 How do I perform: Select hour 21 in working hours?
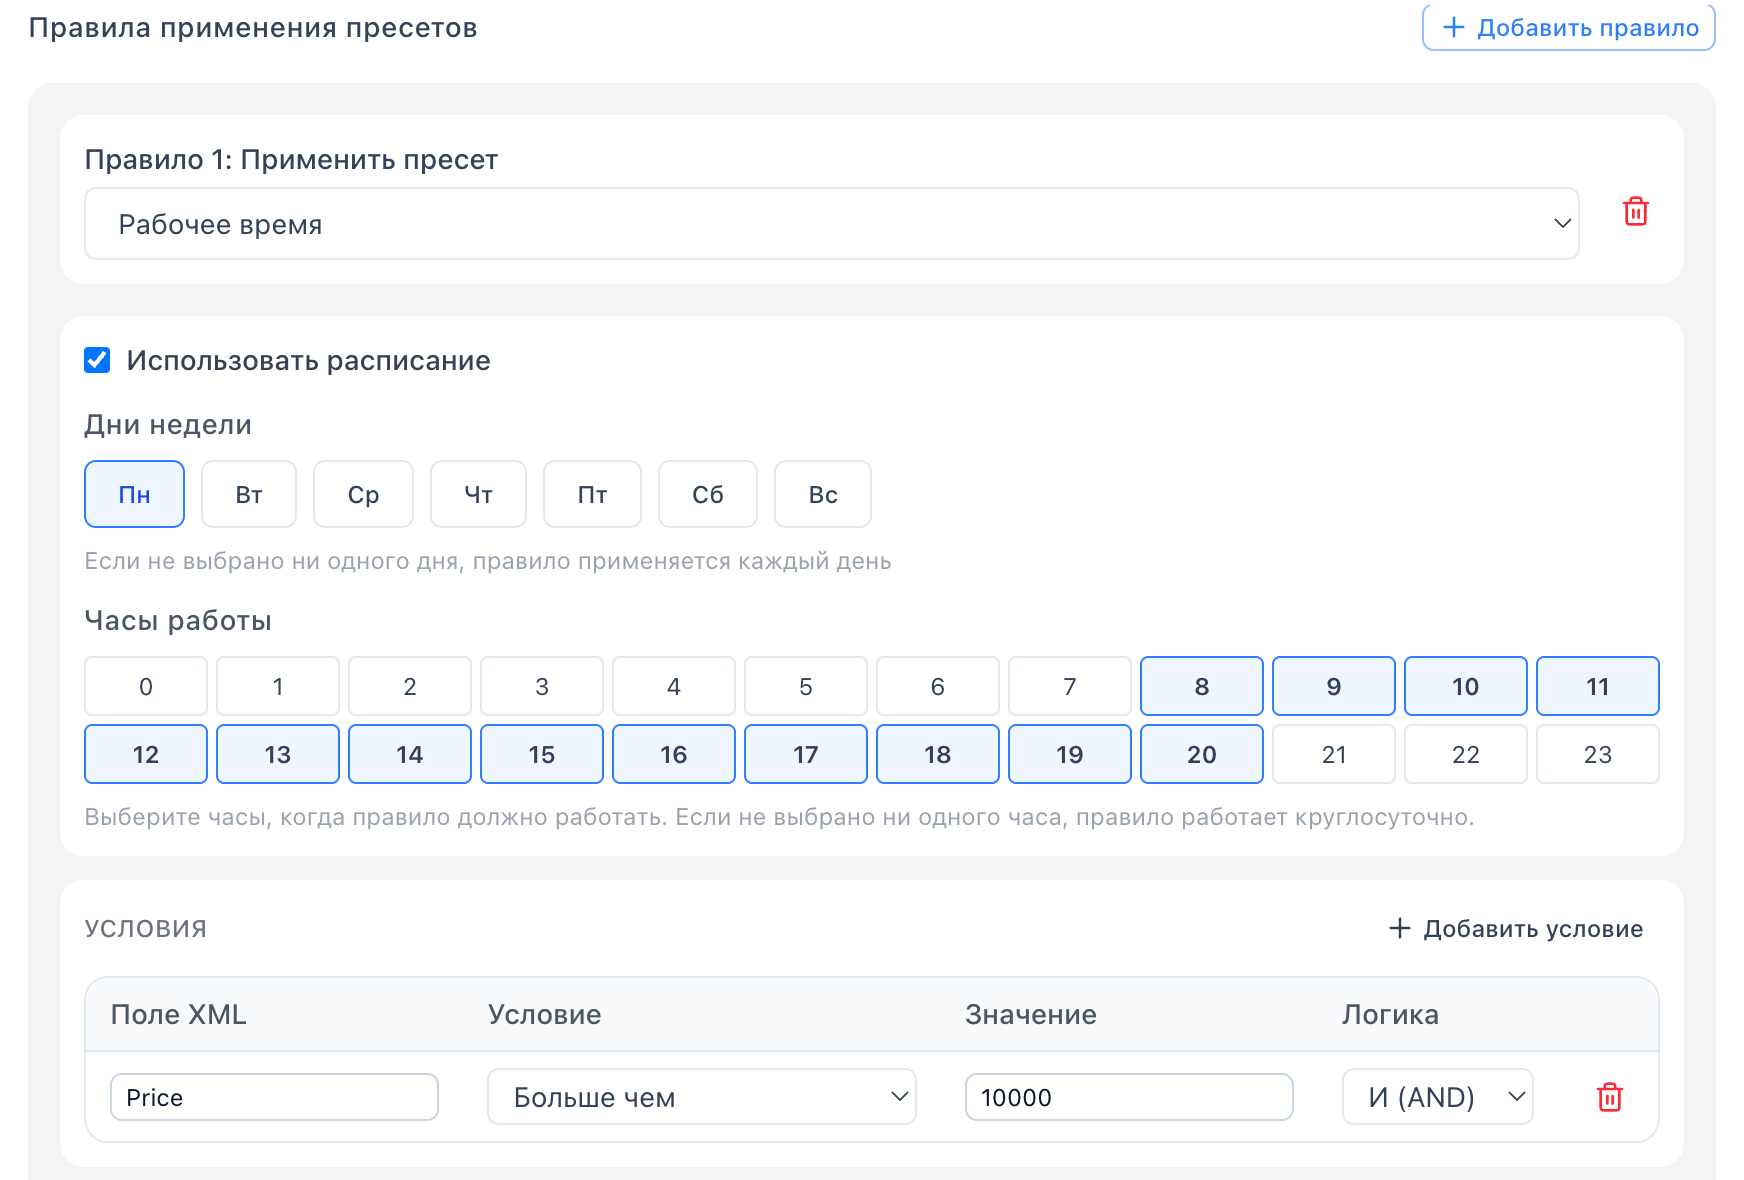[x=1333, y=754]
